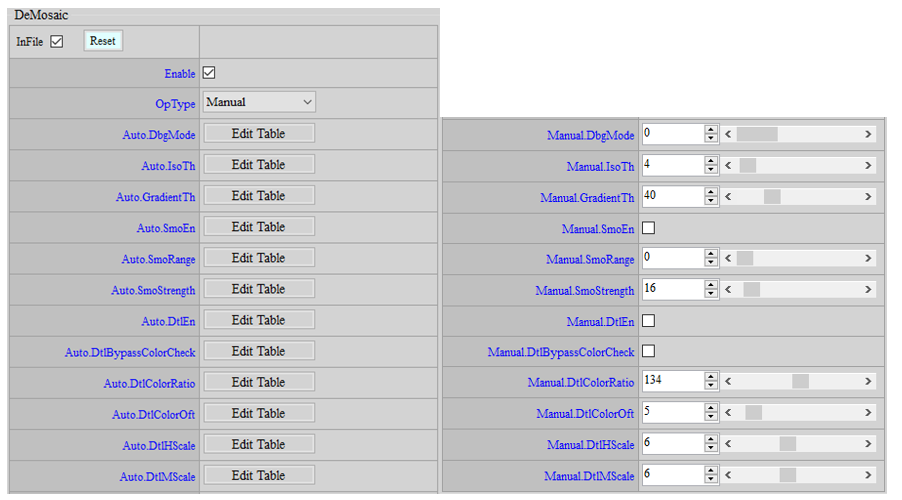Click the Manual.DtlMScale spinner arrows
Screen dimensions: 902x500
(711, 475)
